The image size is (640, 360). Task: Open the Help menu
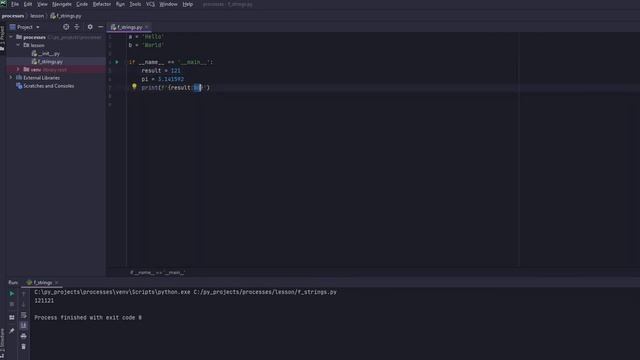pos(188,4)
